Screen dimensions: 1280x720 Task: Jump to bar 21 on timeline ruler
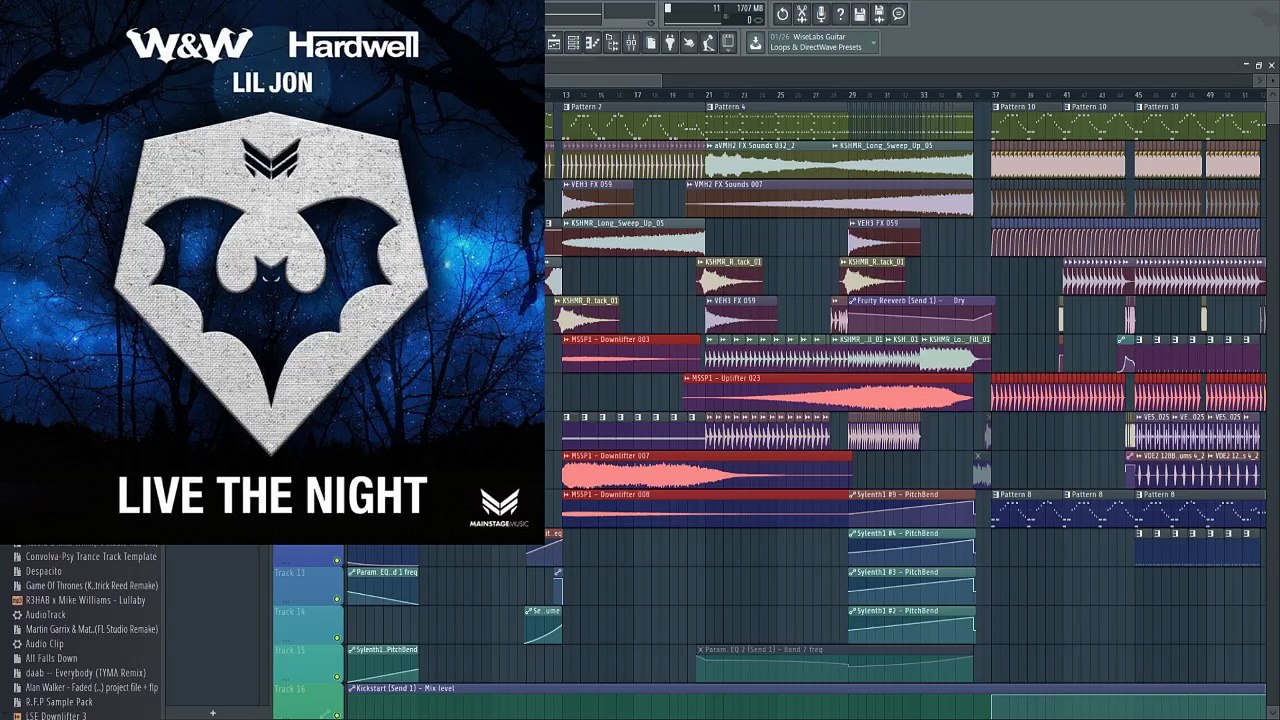(x=709, y=95)
